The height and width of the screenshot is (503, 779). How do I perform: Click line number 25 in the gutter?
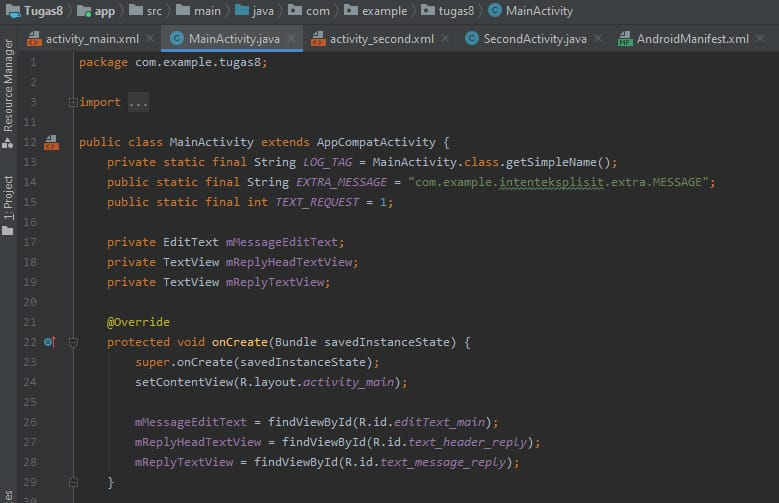tap(30, 402)
